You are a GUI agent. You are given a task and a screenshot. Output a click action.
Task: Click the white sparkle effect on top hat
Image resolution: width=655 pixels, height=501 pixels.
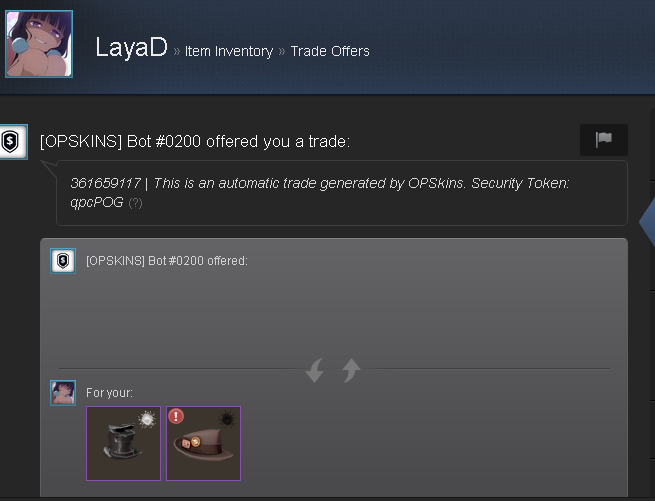tap(147, 419)
